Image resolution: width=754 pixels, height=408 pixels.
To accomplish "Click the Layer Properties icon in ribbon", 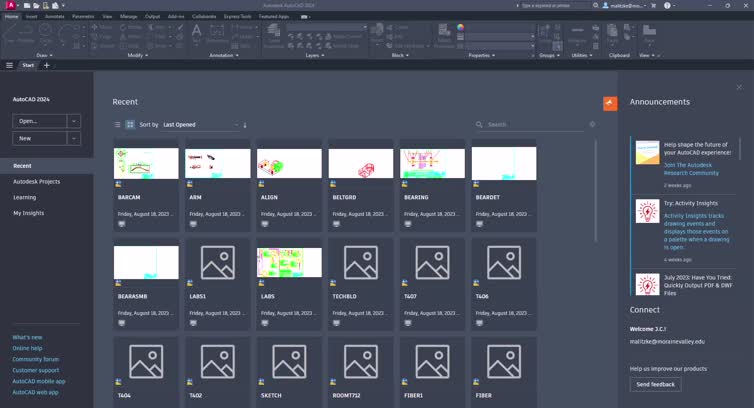I will [274, 35].
